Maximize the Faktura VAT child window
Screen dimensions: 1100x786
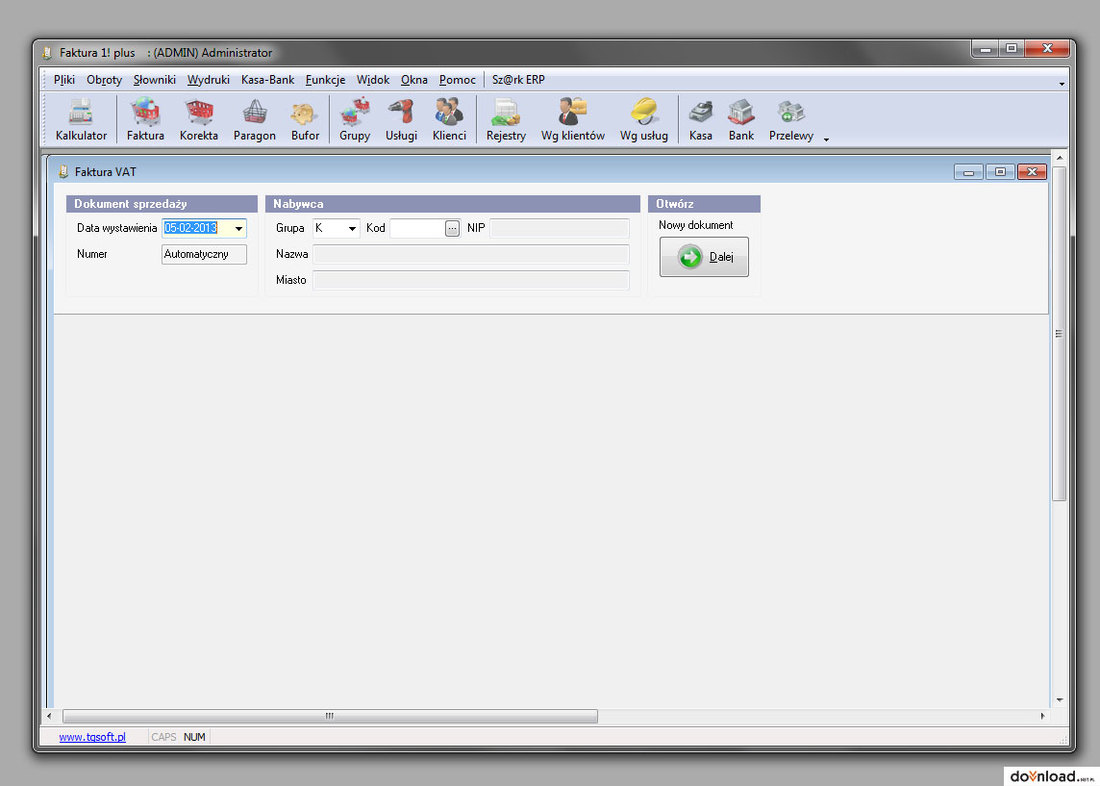[1000, 172]
